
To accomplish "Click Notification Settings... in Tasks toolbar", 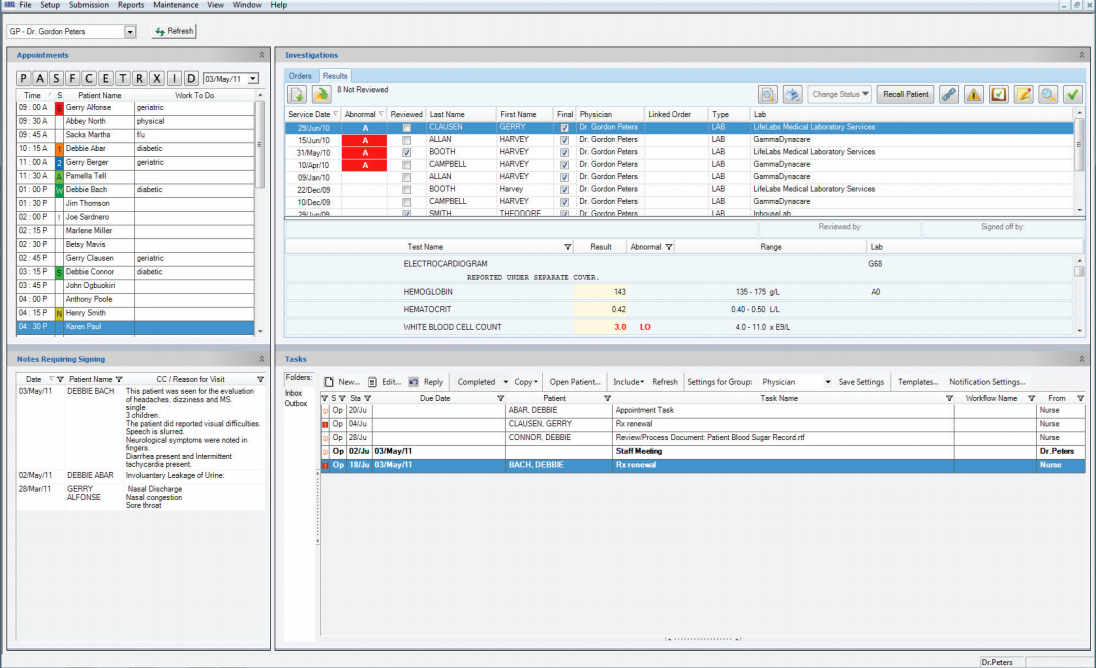I will pos(987,382).
